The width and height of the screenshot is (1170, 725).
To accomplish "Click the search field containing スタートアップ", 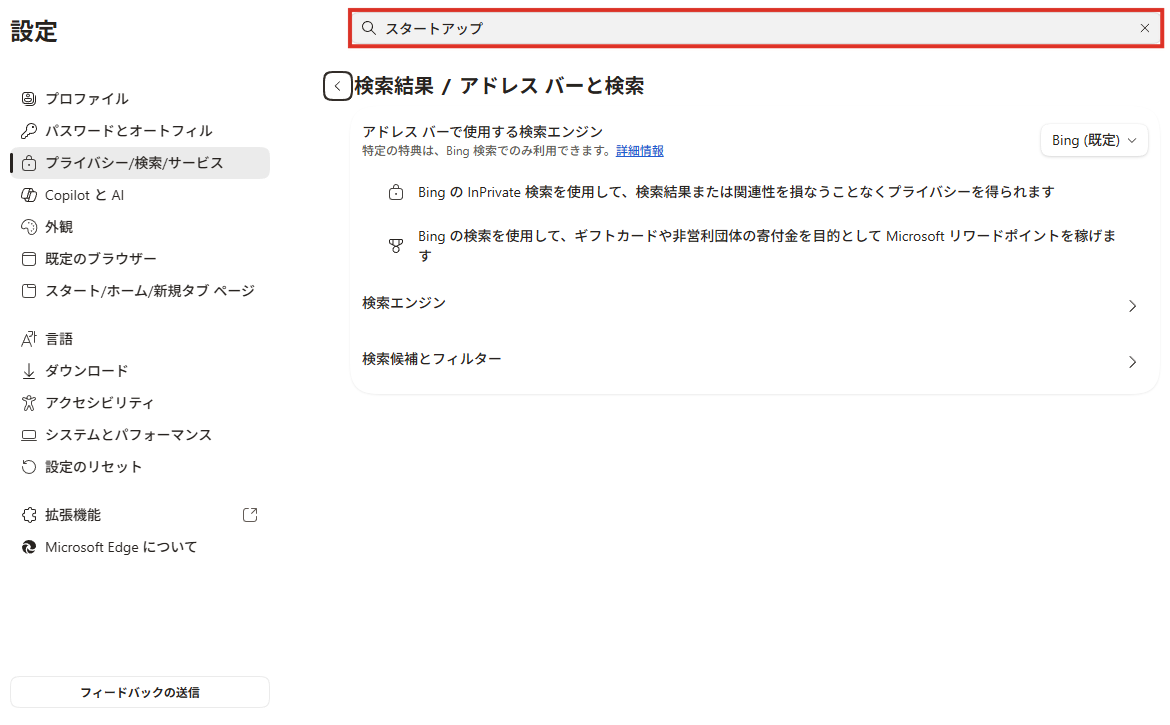I will (756, 28).
